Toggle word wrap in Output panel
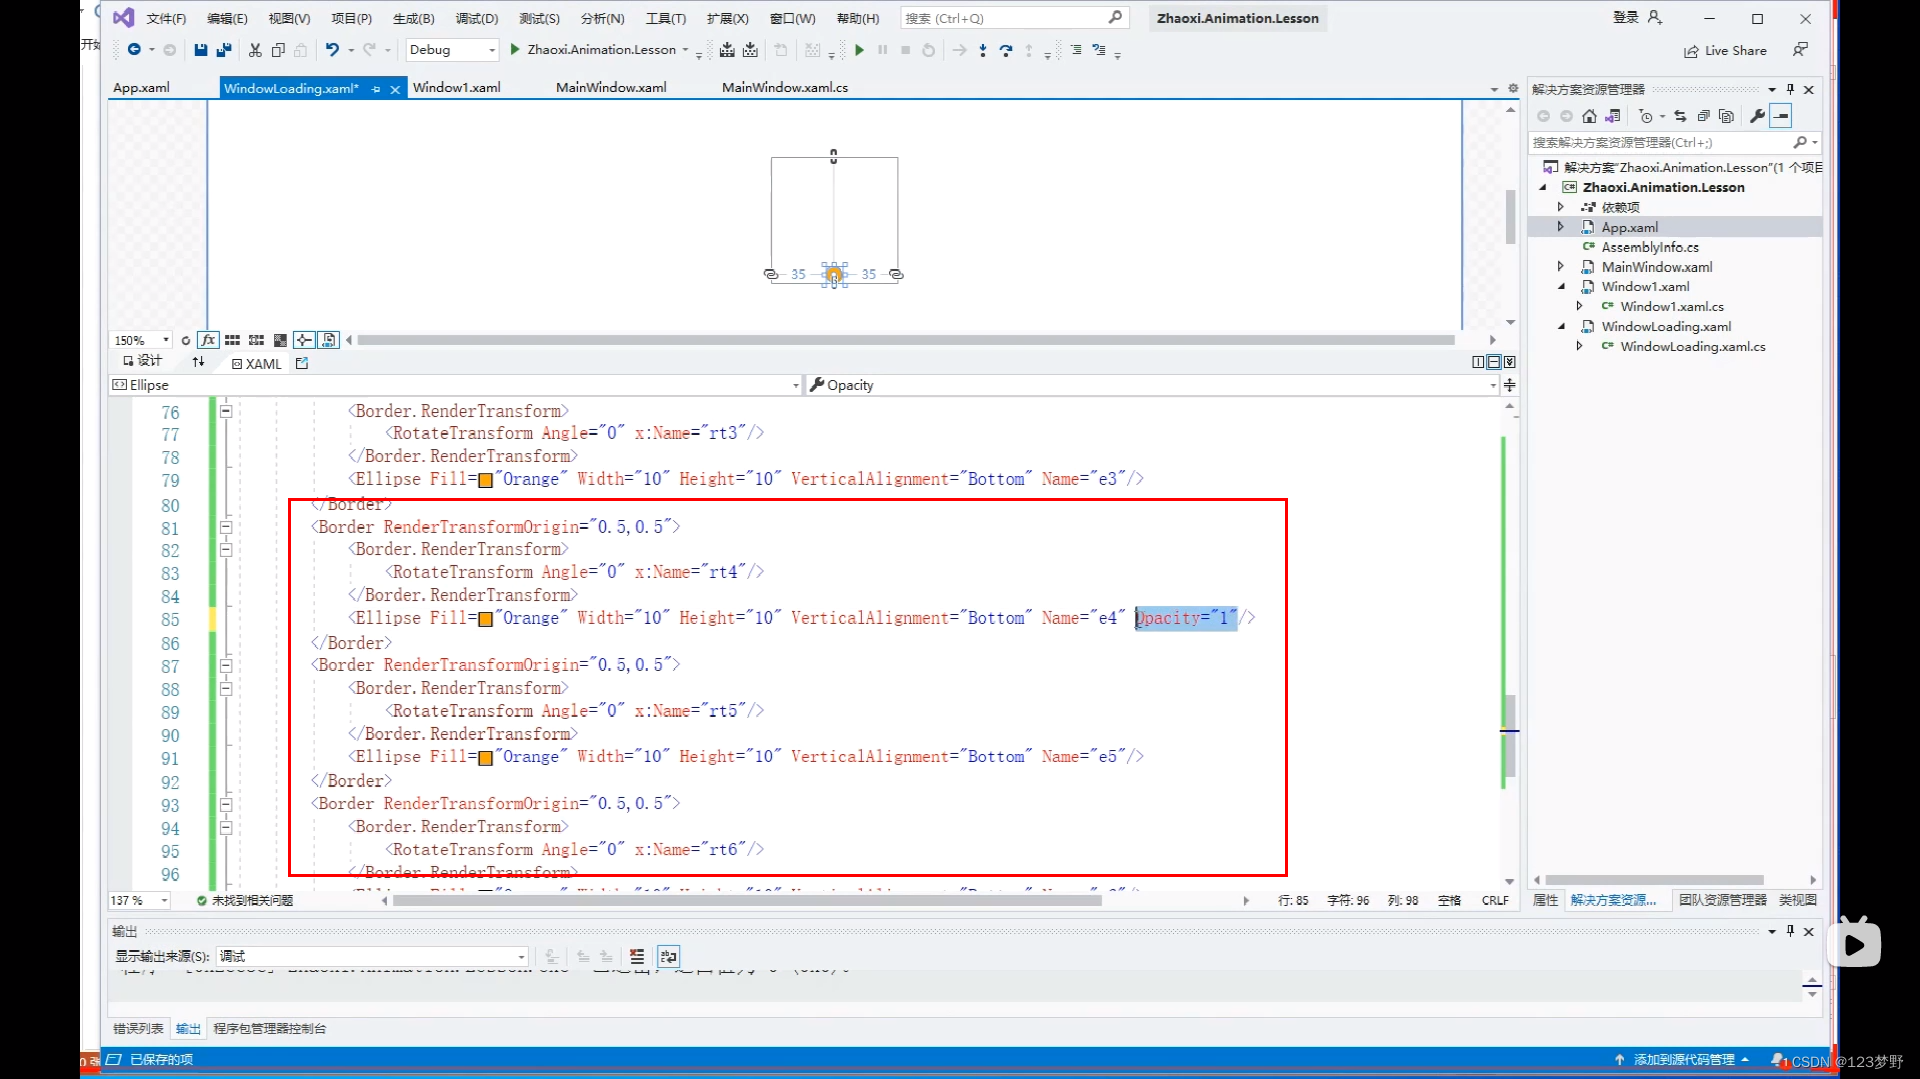Viewport: 1920px width, 1079px height. (x=669, y=957)
